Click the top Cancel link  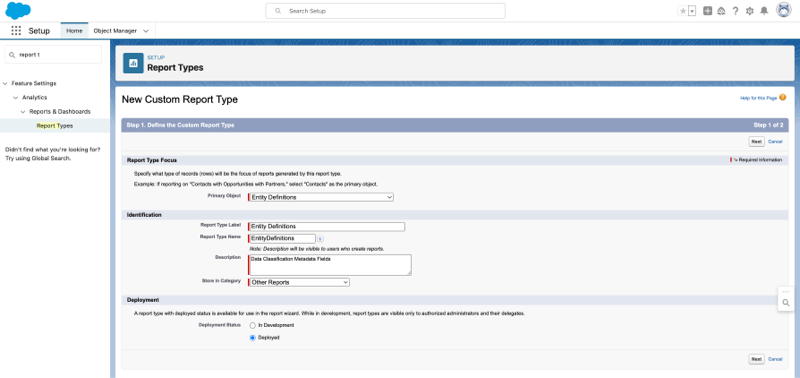tap(775, 141)
